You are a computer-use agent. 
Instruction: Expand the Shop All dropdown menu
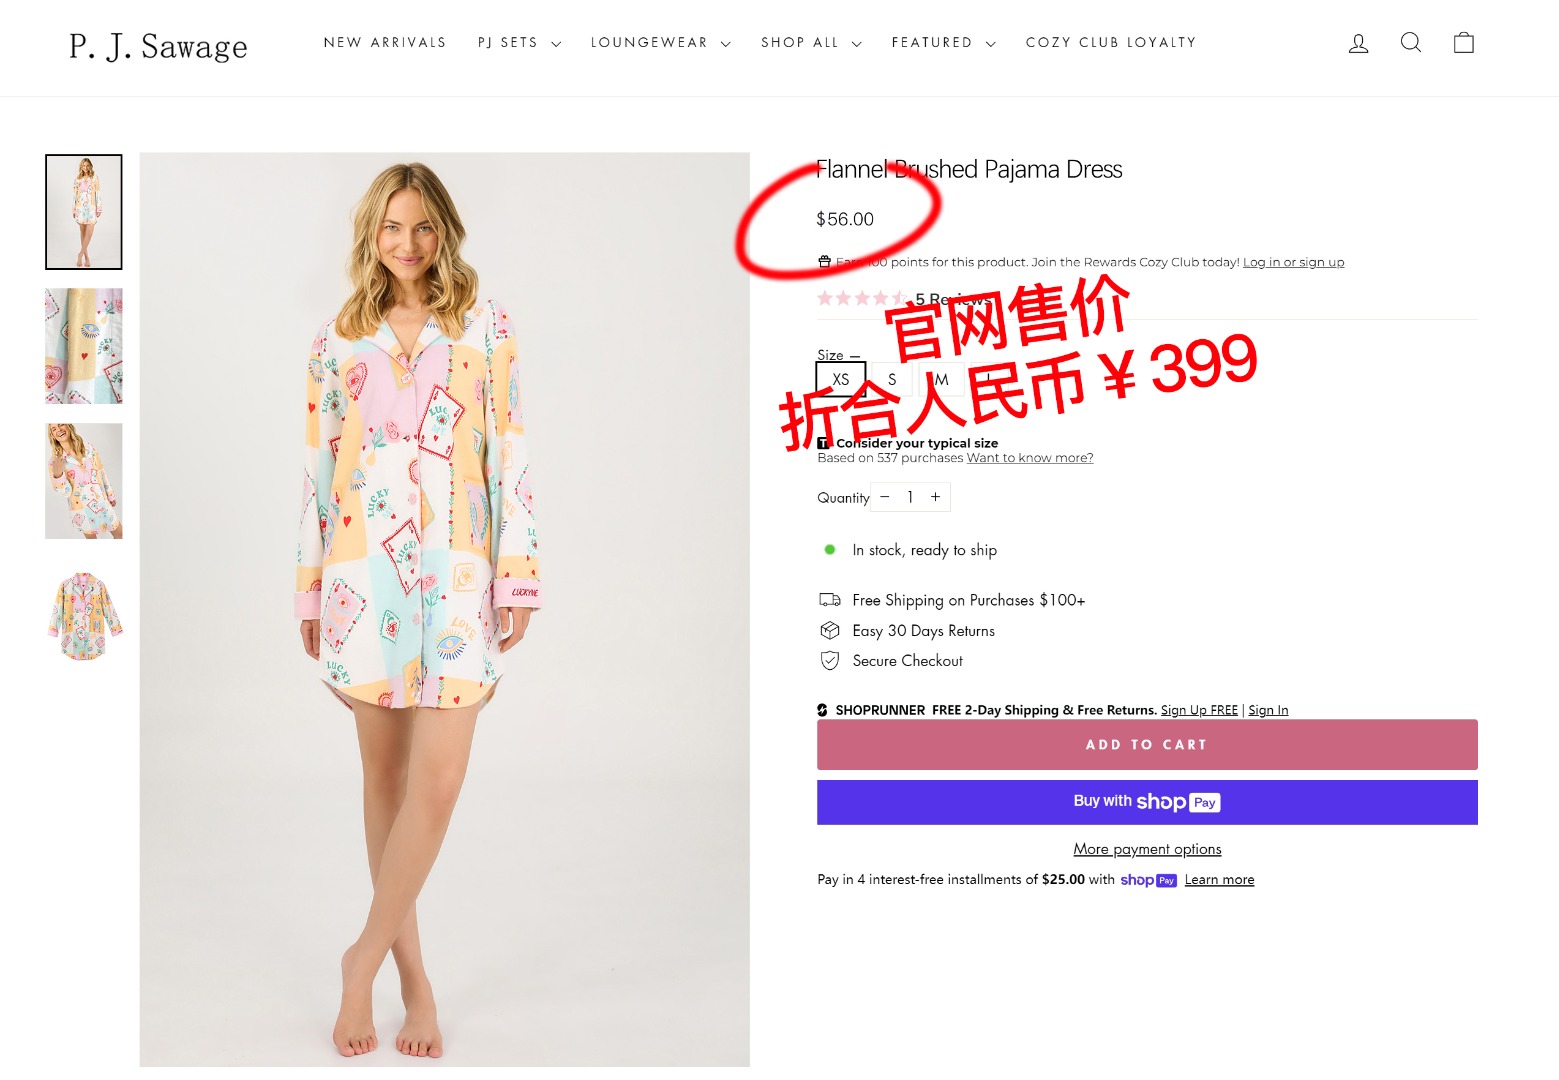(811, 43)
